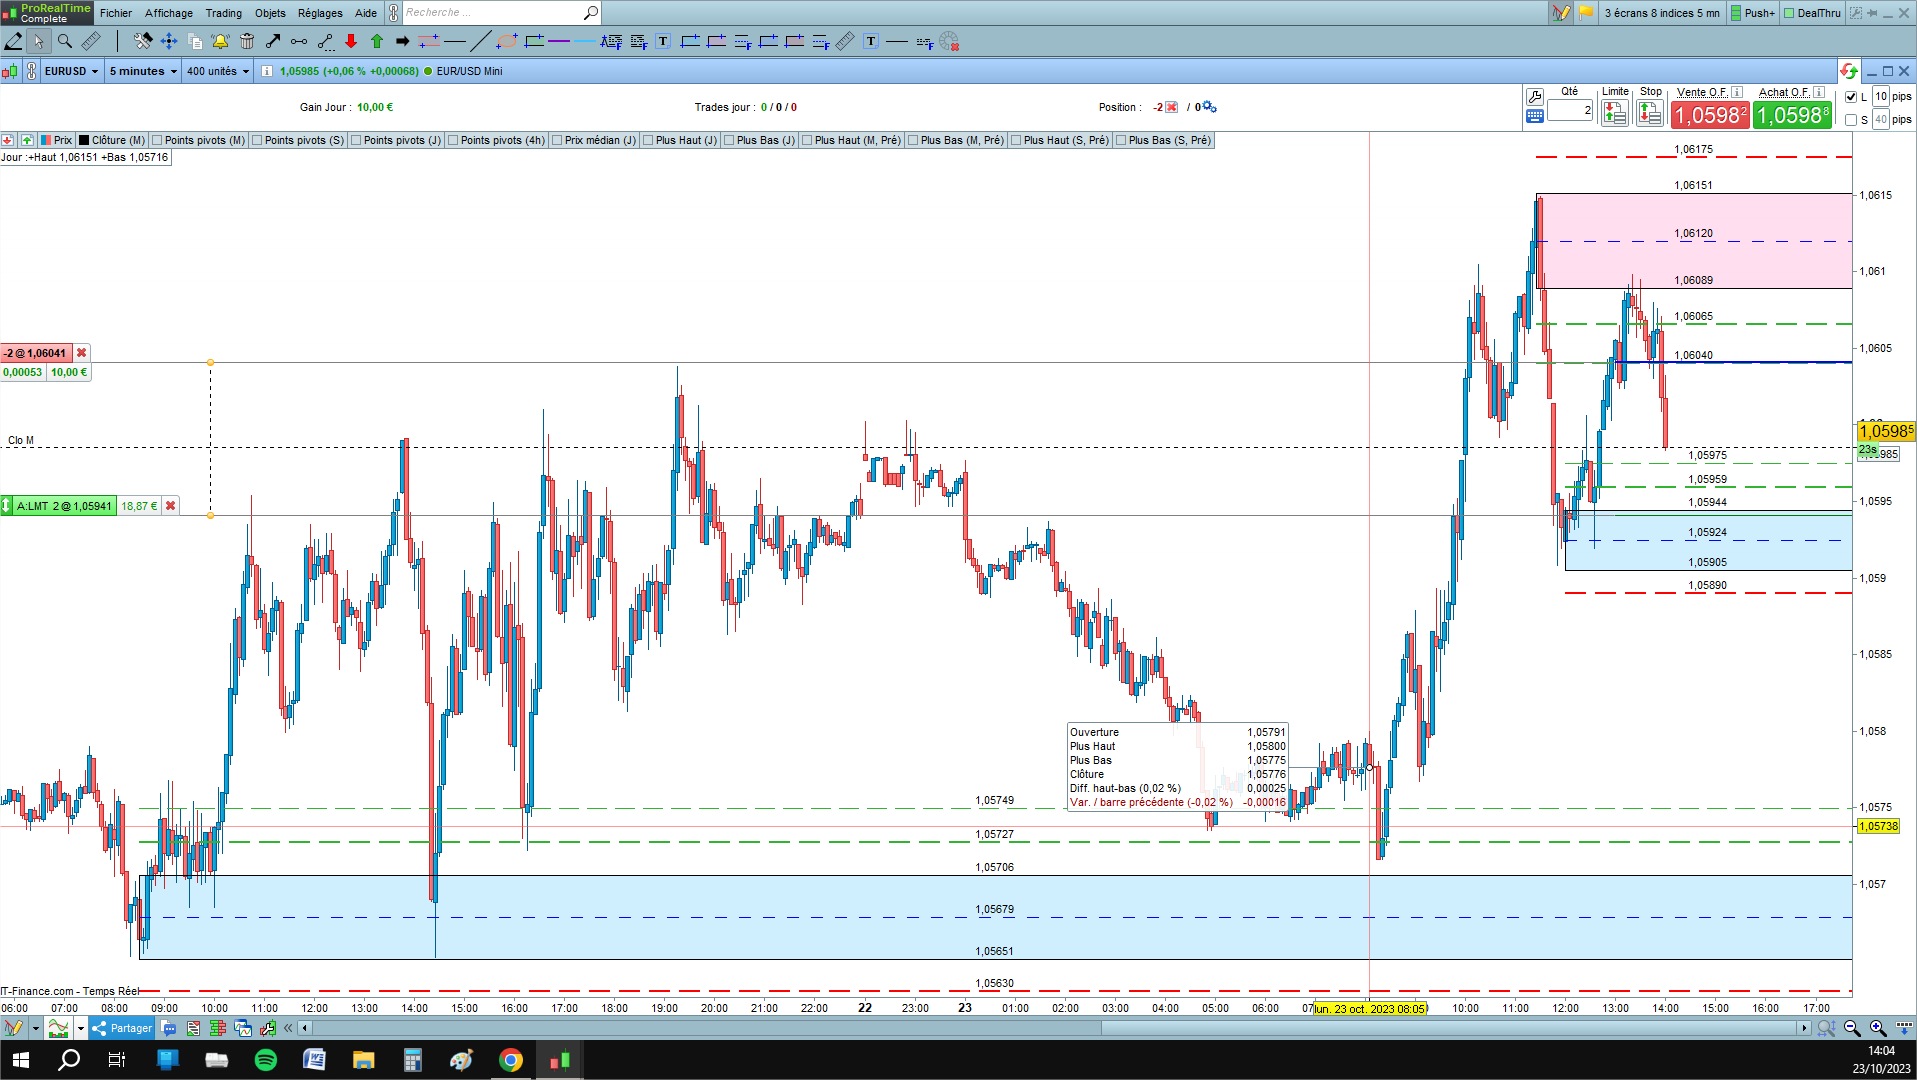Click the Partager share button
Image resolution: width=1917 pixels, height=1080 pixels.
click(122, 1028)
